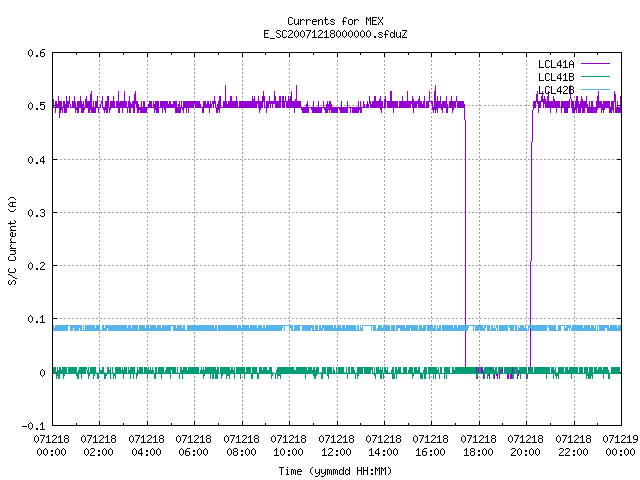
Task: Click the LCL41A legend label
Action: click(x=556, y=64)
